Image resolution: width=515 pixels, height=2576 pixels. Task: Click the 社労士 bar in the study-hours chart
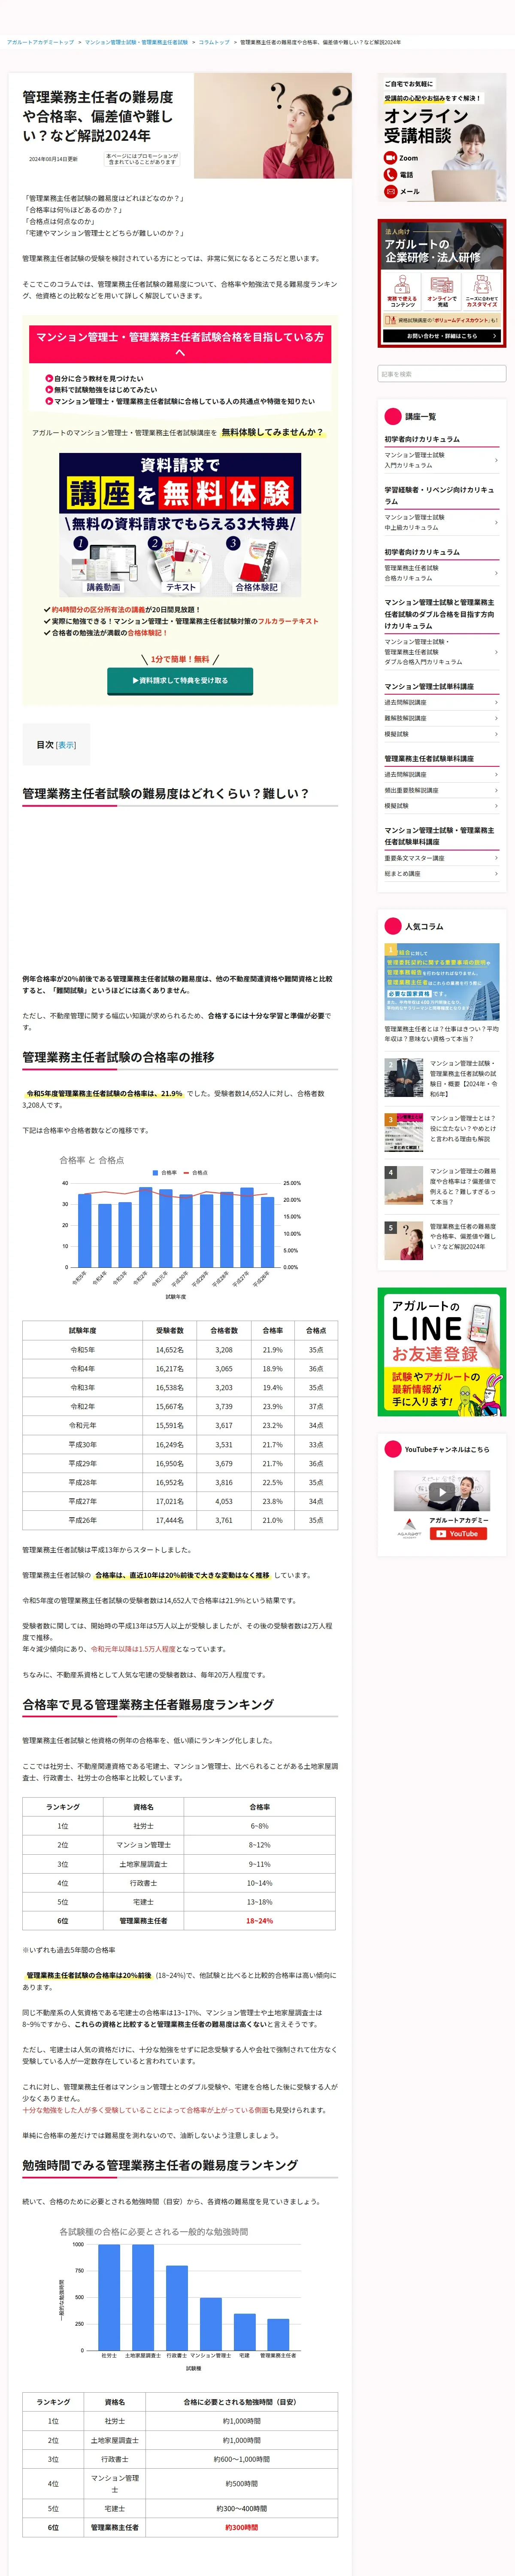(109, 2297)
